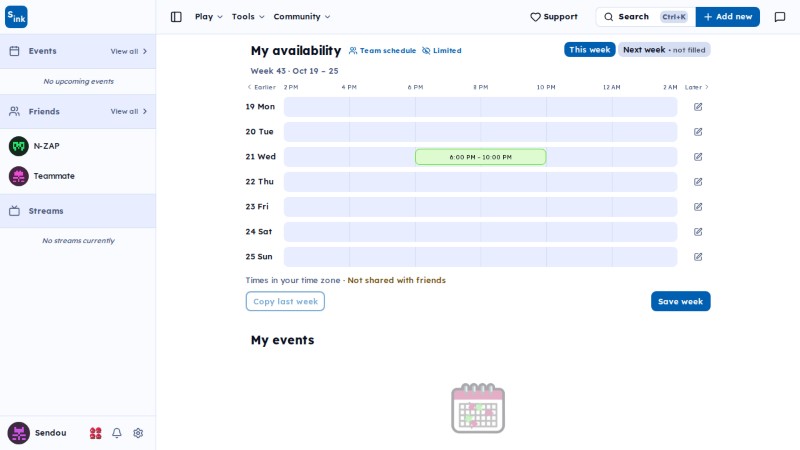Click the Friends people icon
800x450 pixels.
point(14,111)
